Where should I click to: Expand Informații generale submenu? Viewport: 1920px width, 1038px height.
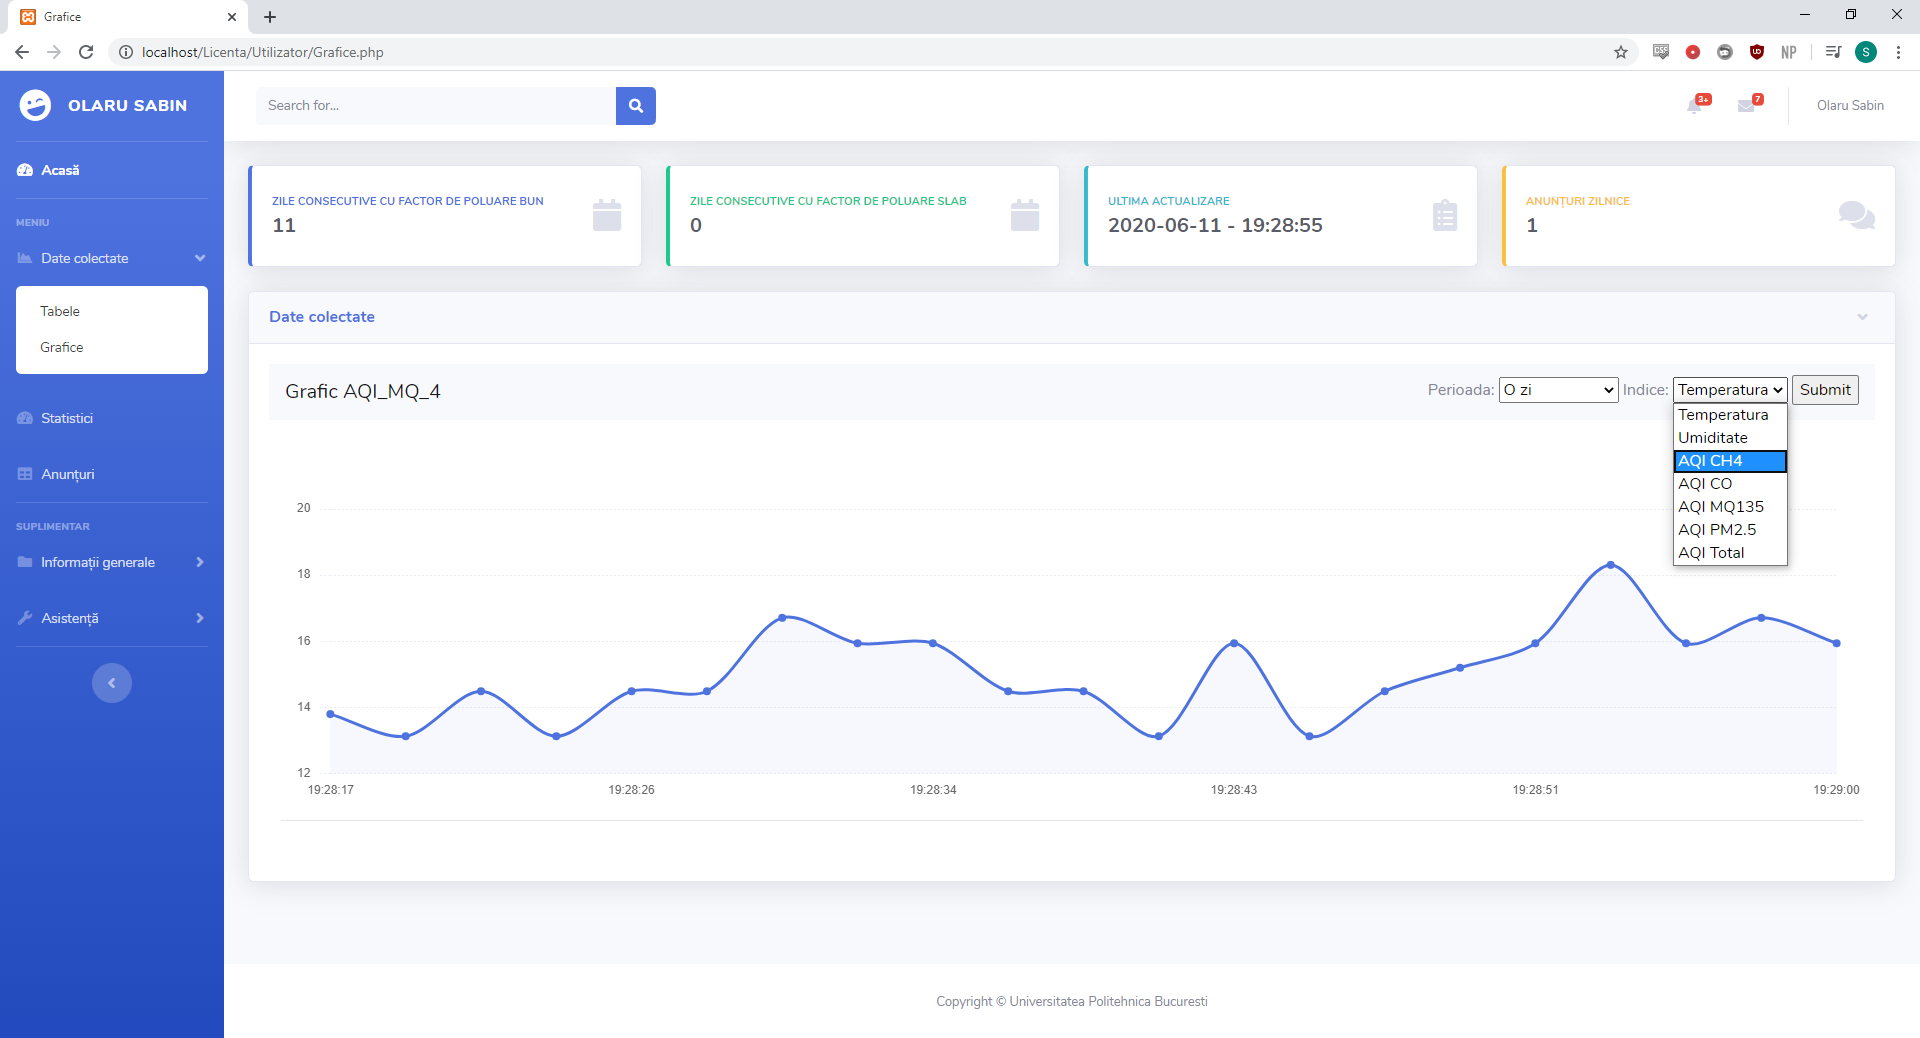point(111,562)
